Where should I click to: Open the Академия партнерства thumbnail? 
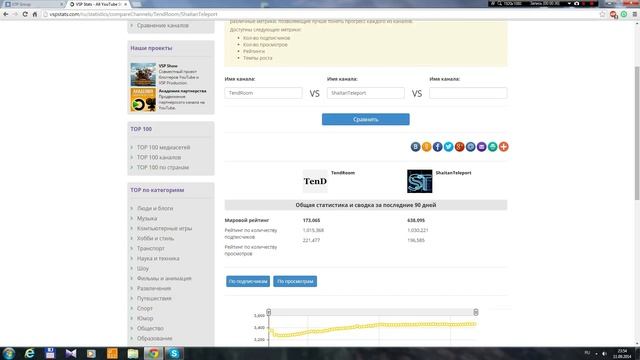point(143,100)
